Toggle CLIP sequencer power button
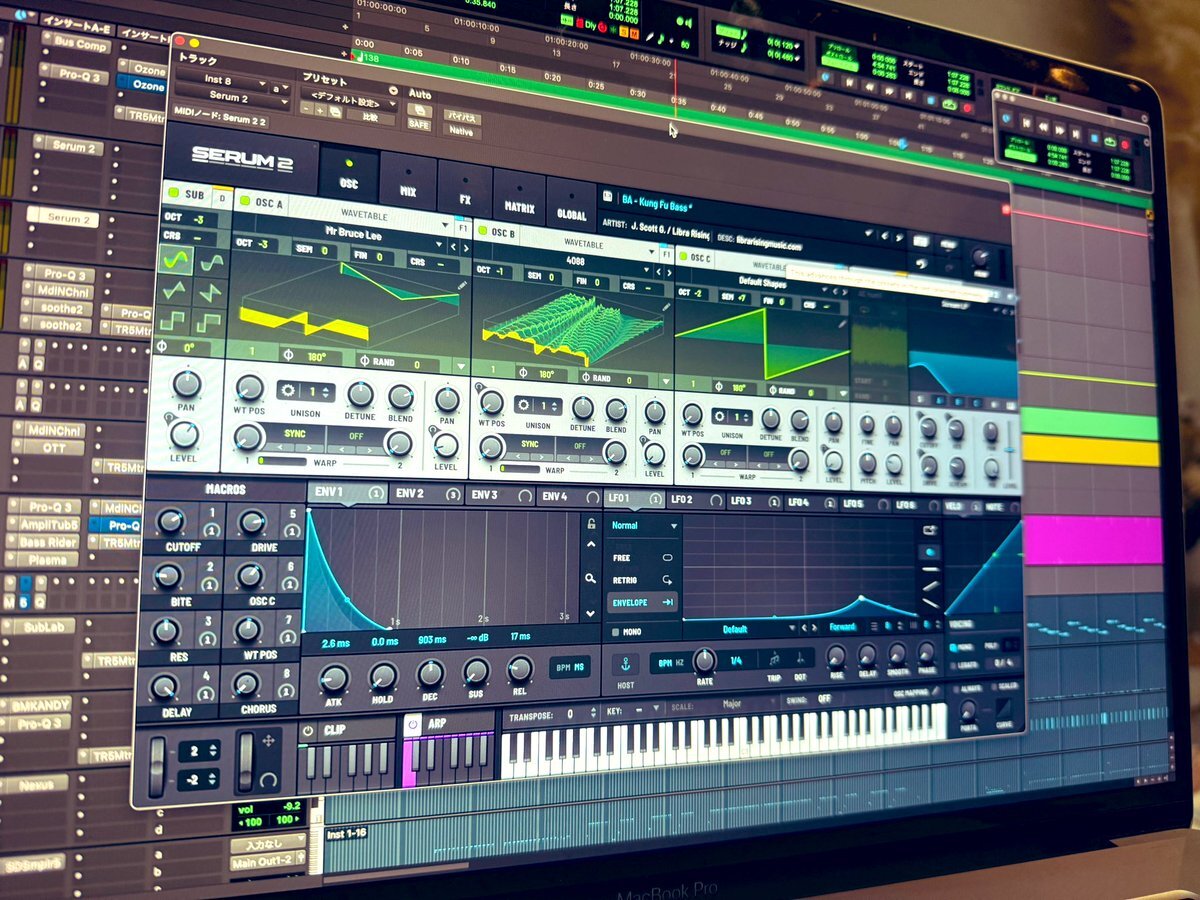Screen dimensions: 1200x900 308,731
